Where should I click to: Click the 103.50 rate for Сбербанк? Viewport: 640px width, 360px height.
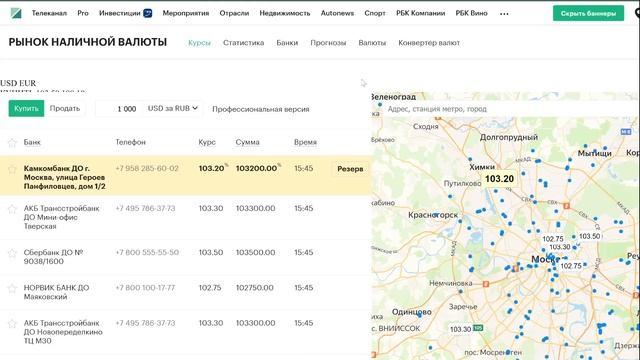211,252
